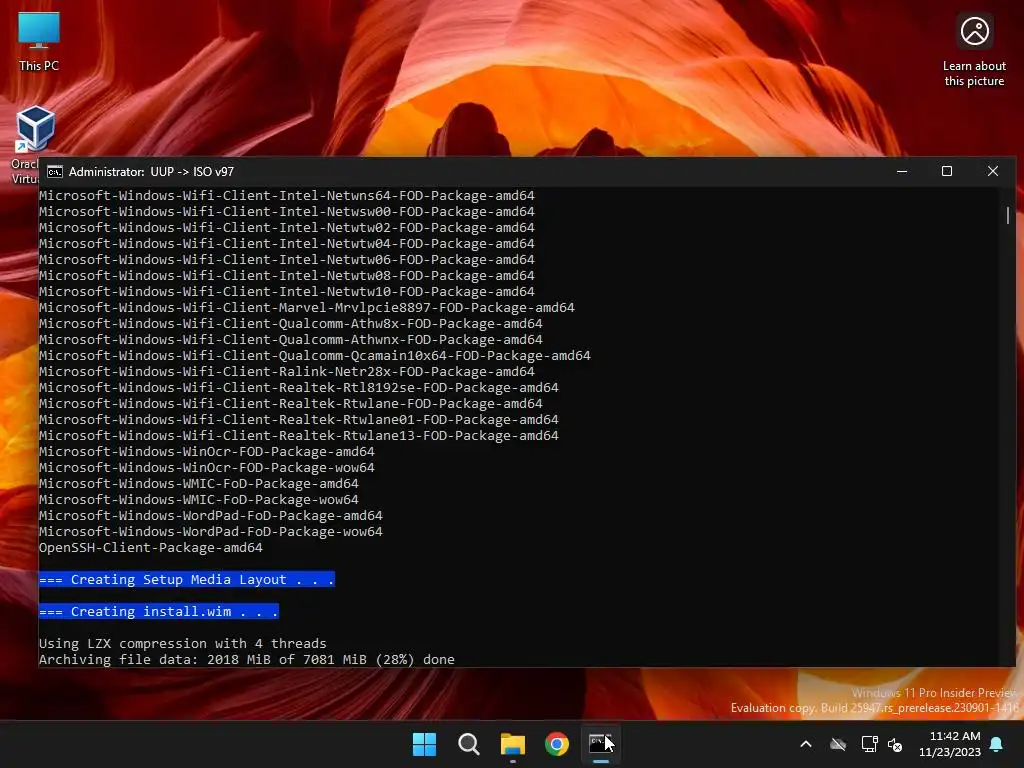Open taskbar Search
Viewport: 1024px width, 768px height.
tap(468, 744)
